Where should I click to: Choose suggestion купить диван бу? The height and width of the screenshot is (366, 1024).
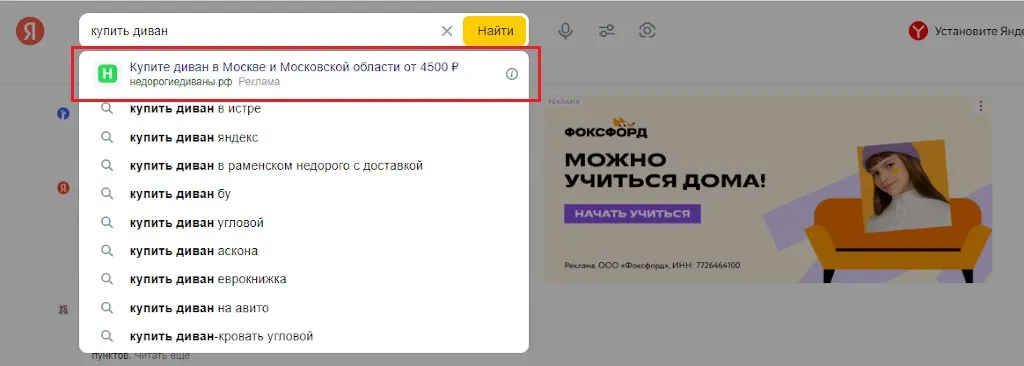click(x=304, y=194)
